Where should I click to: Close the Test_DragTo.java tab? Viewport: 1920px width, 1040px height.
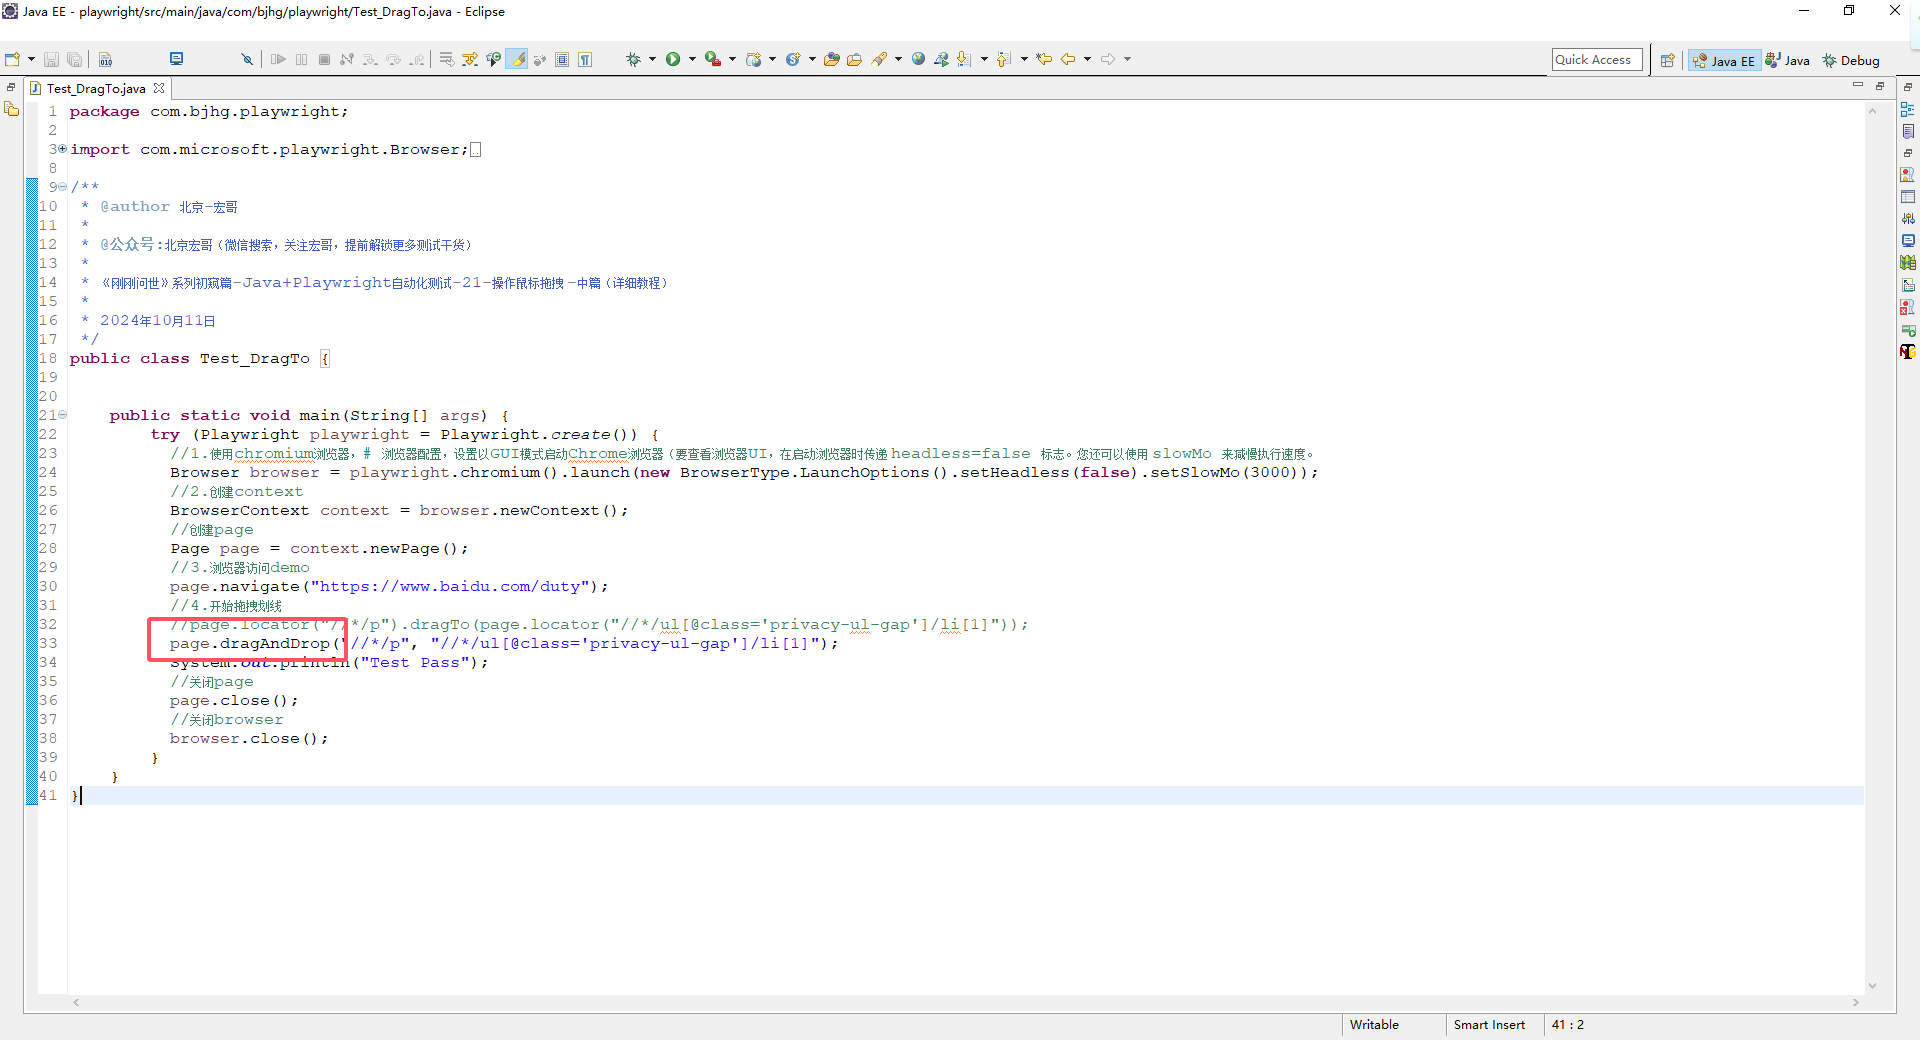pos(159,89)
